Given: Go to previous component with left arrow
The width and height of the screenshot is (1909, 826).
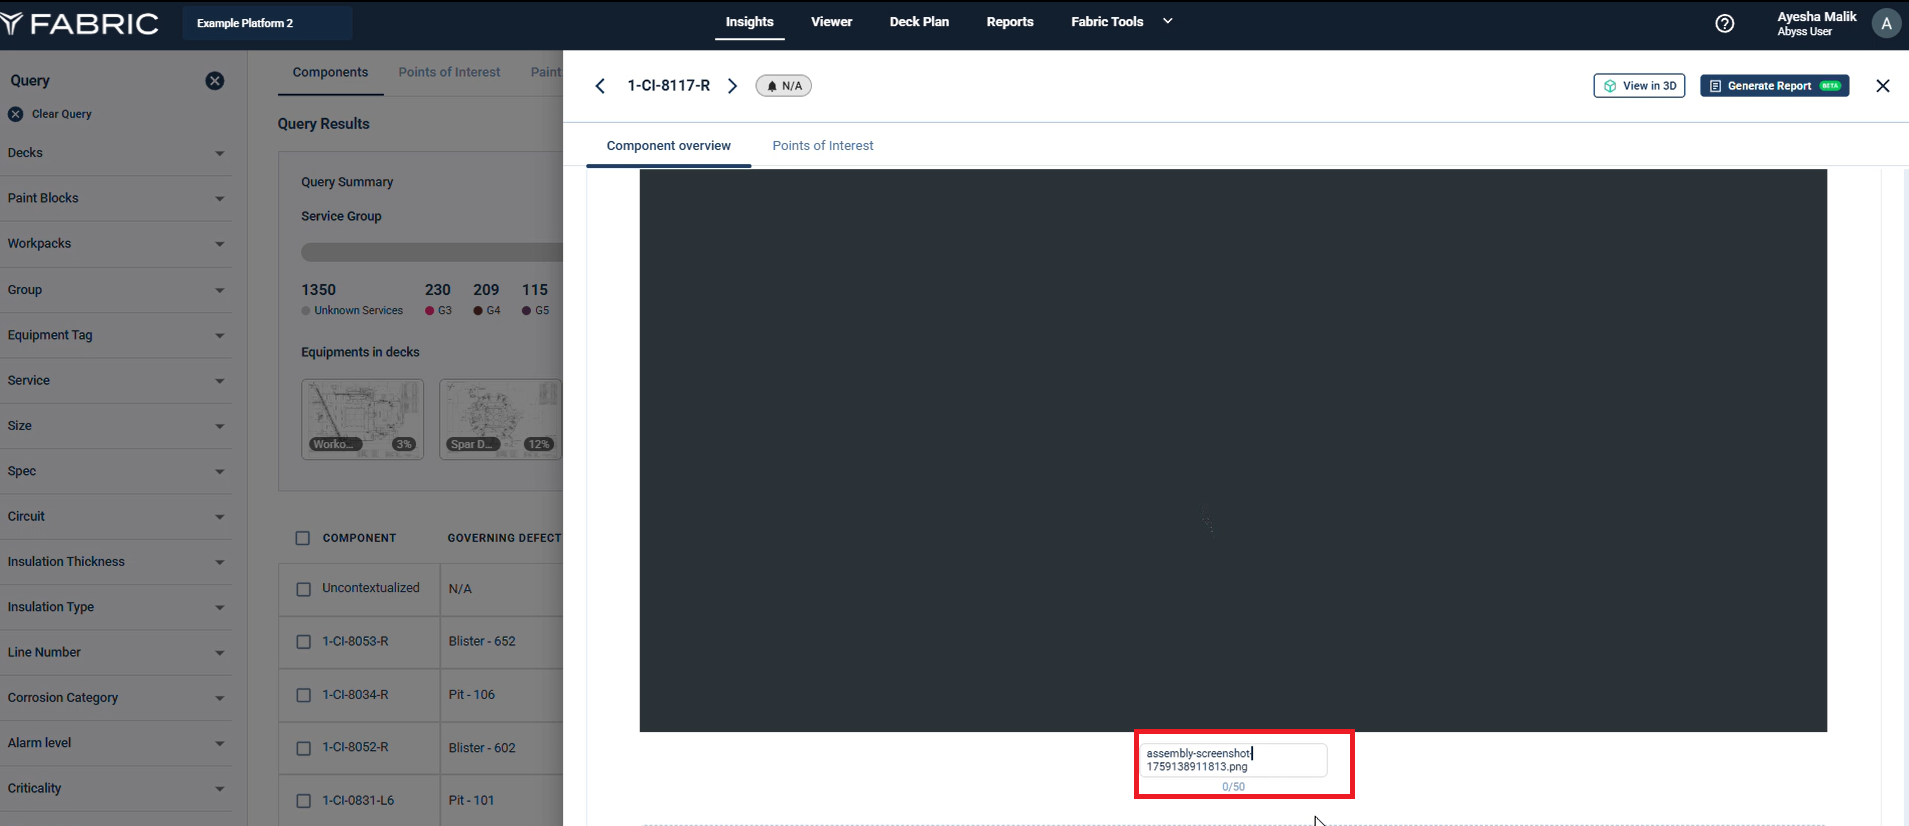Looking at the screenshot, I should 600,86.
